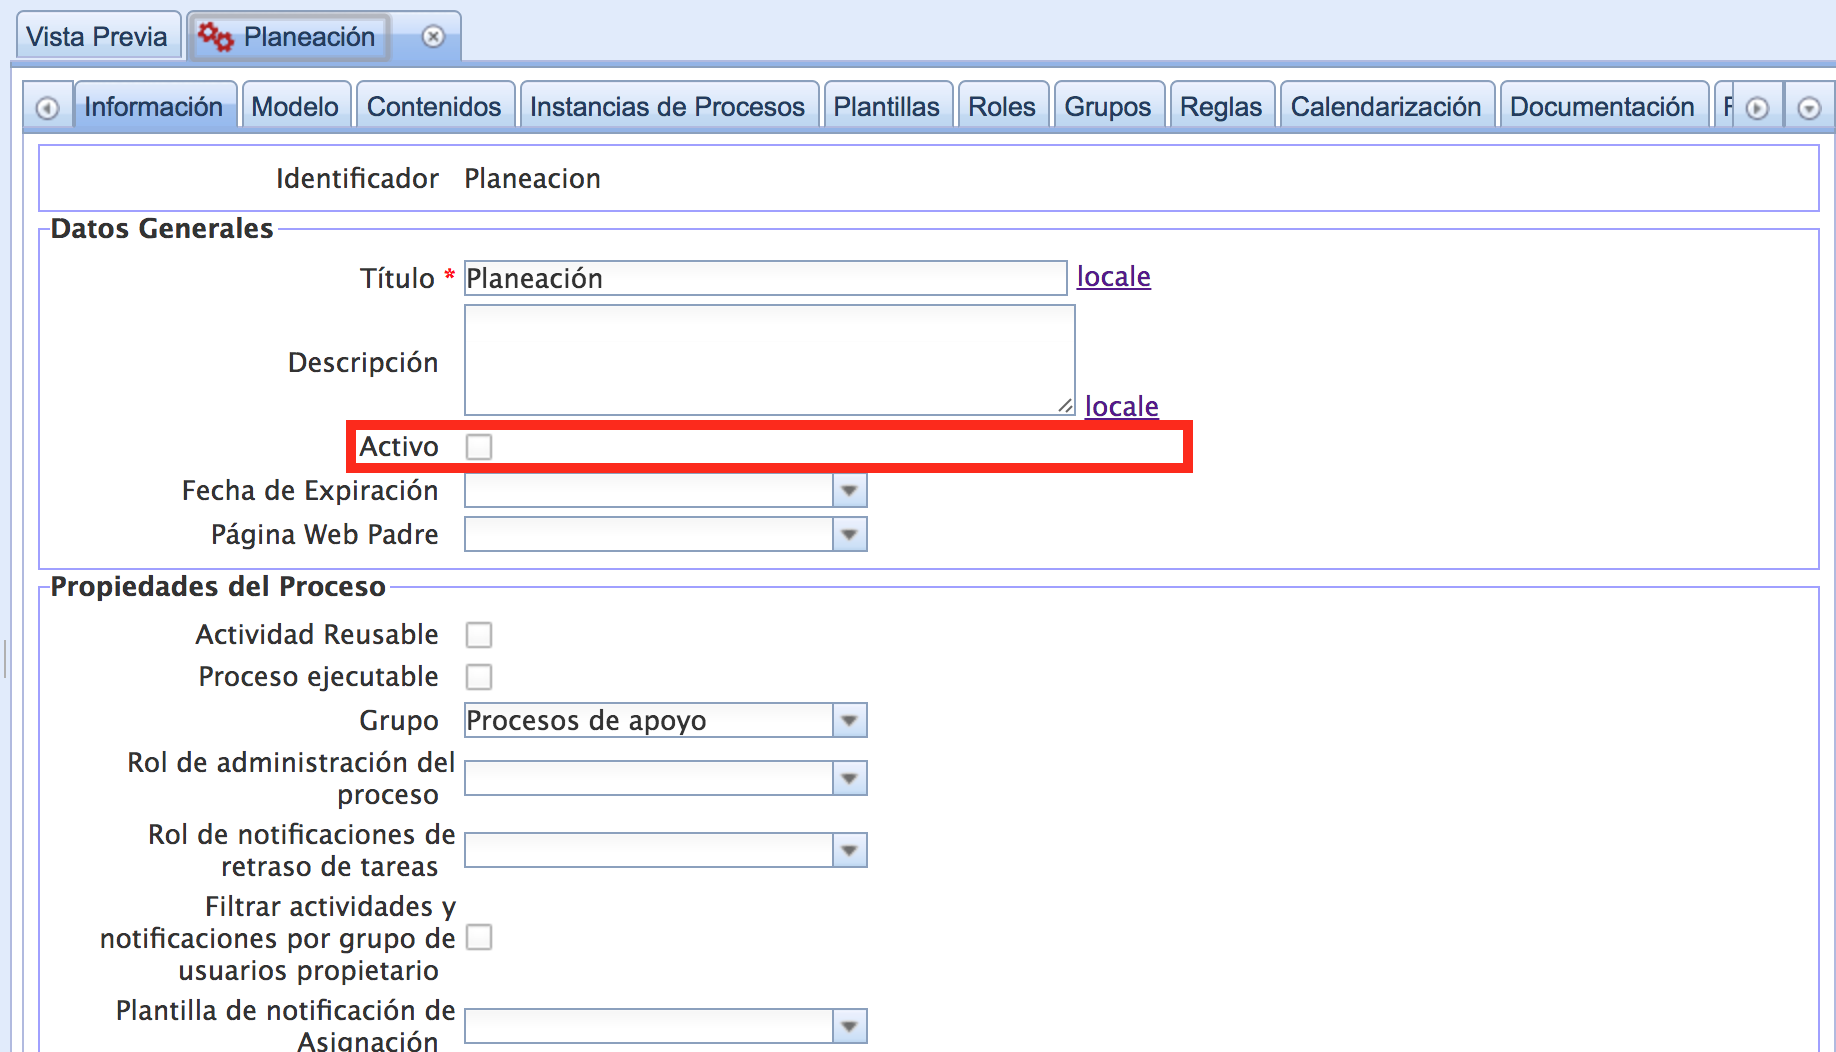Expand Plantilla de notificación de Asignación dropdown
This screenshot has width=1836, height=1052.
[849, 1027]
